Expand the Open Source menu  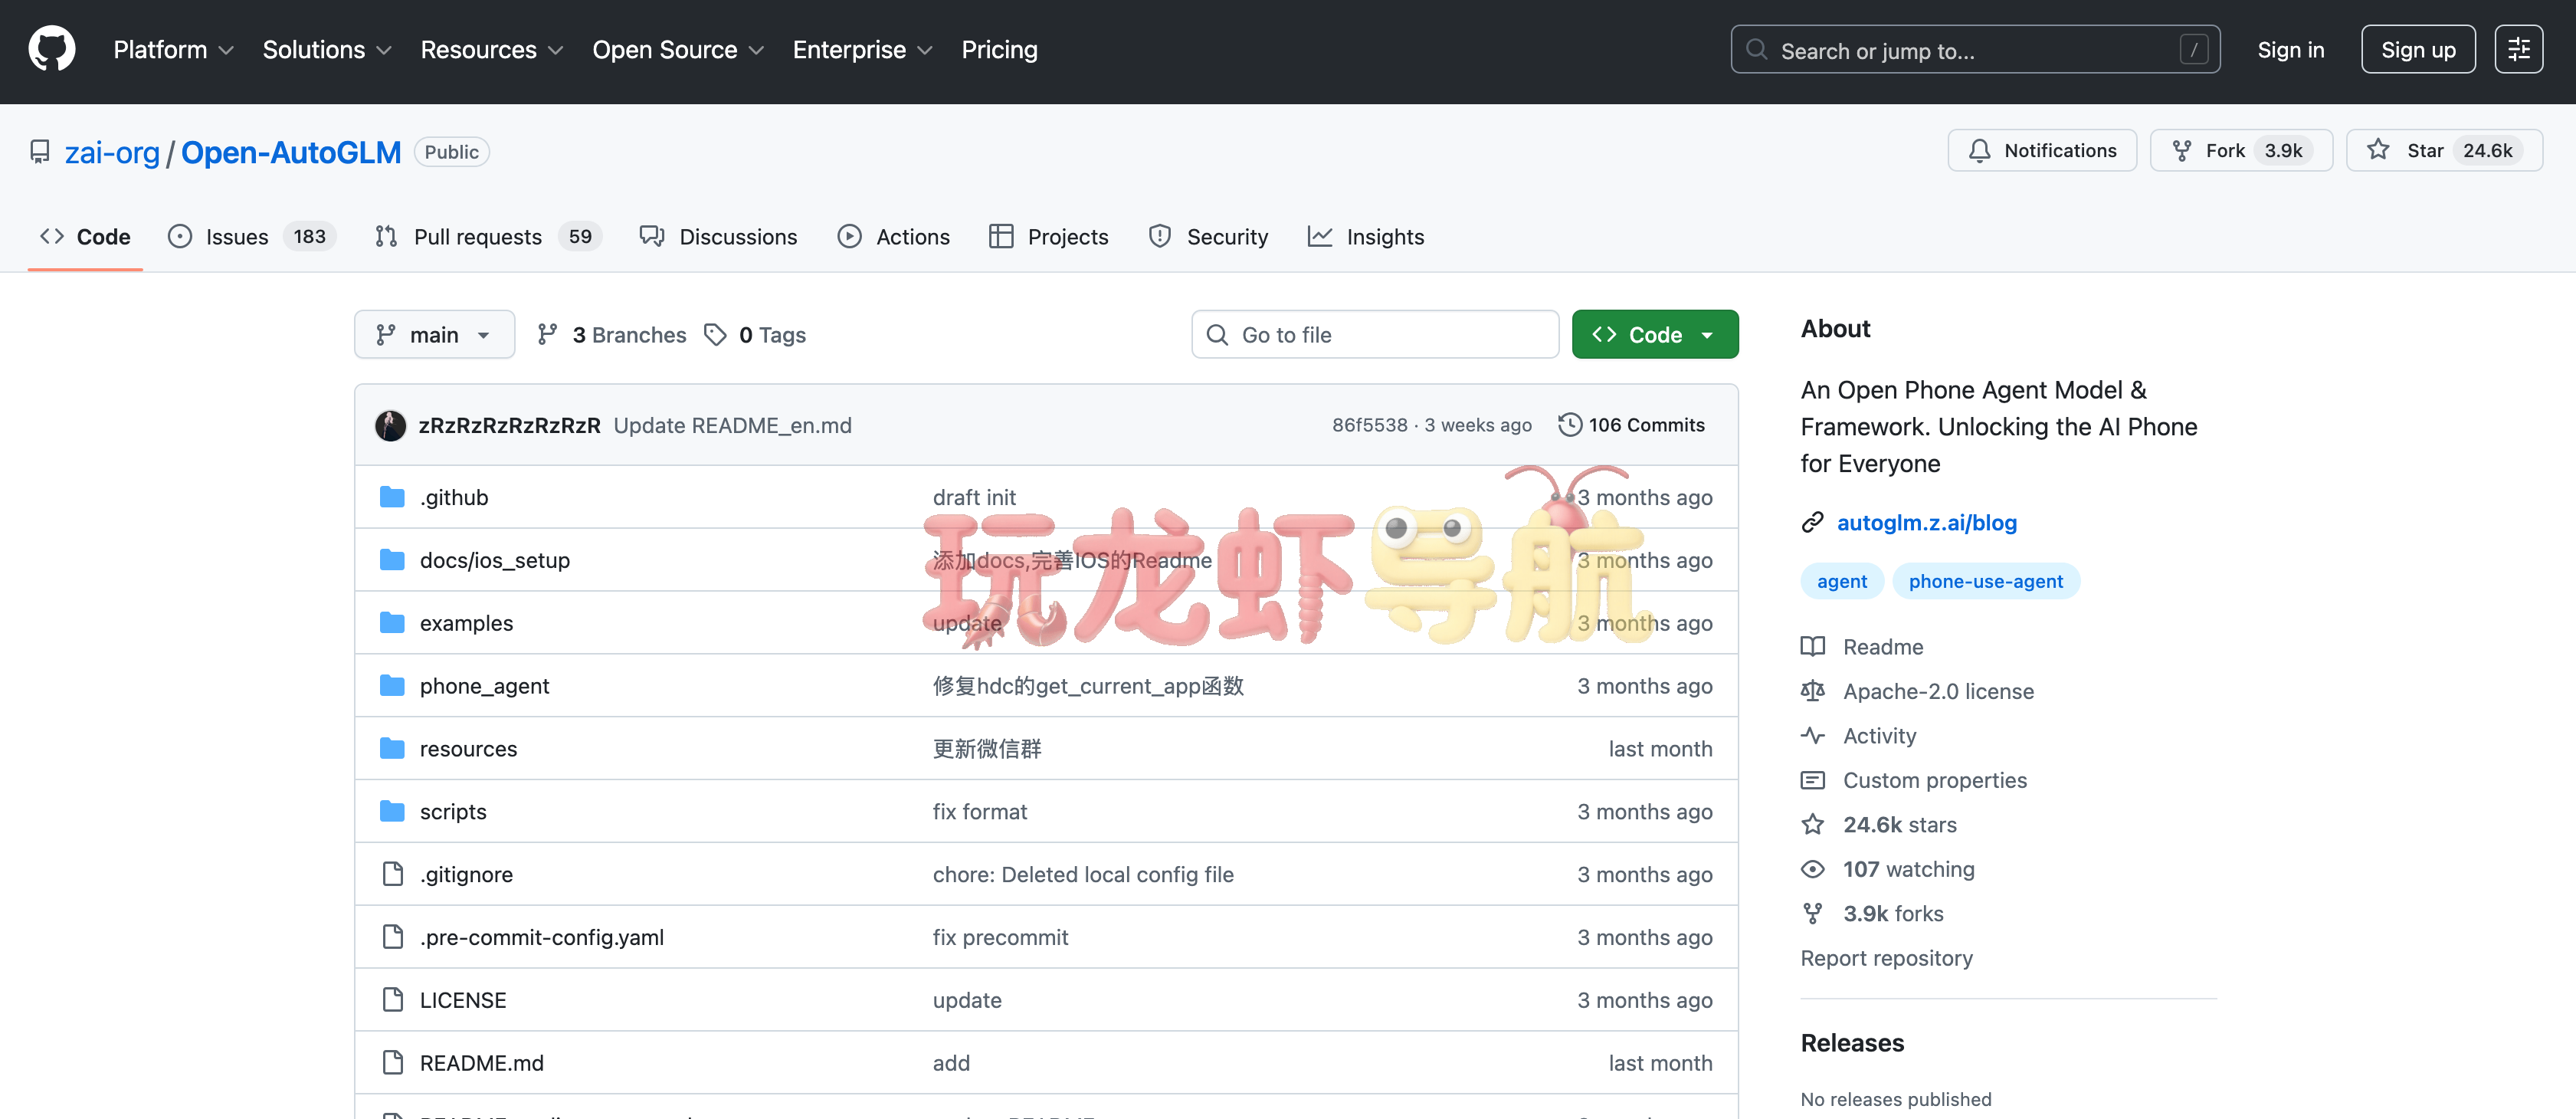678,50
